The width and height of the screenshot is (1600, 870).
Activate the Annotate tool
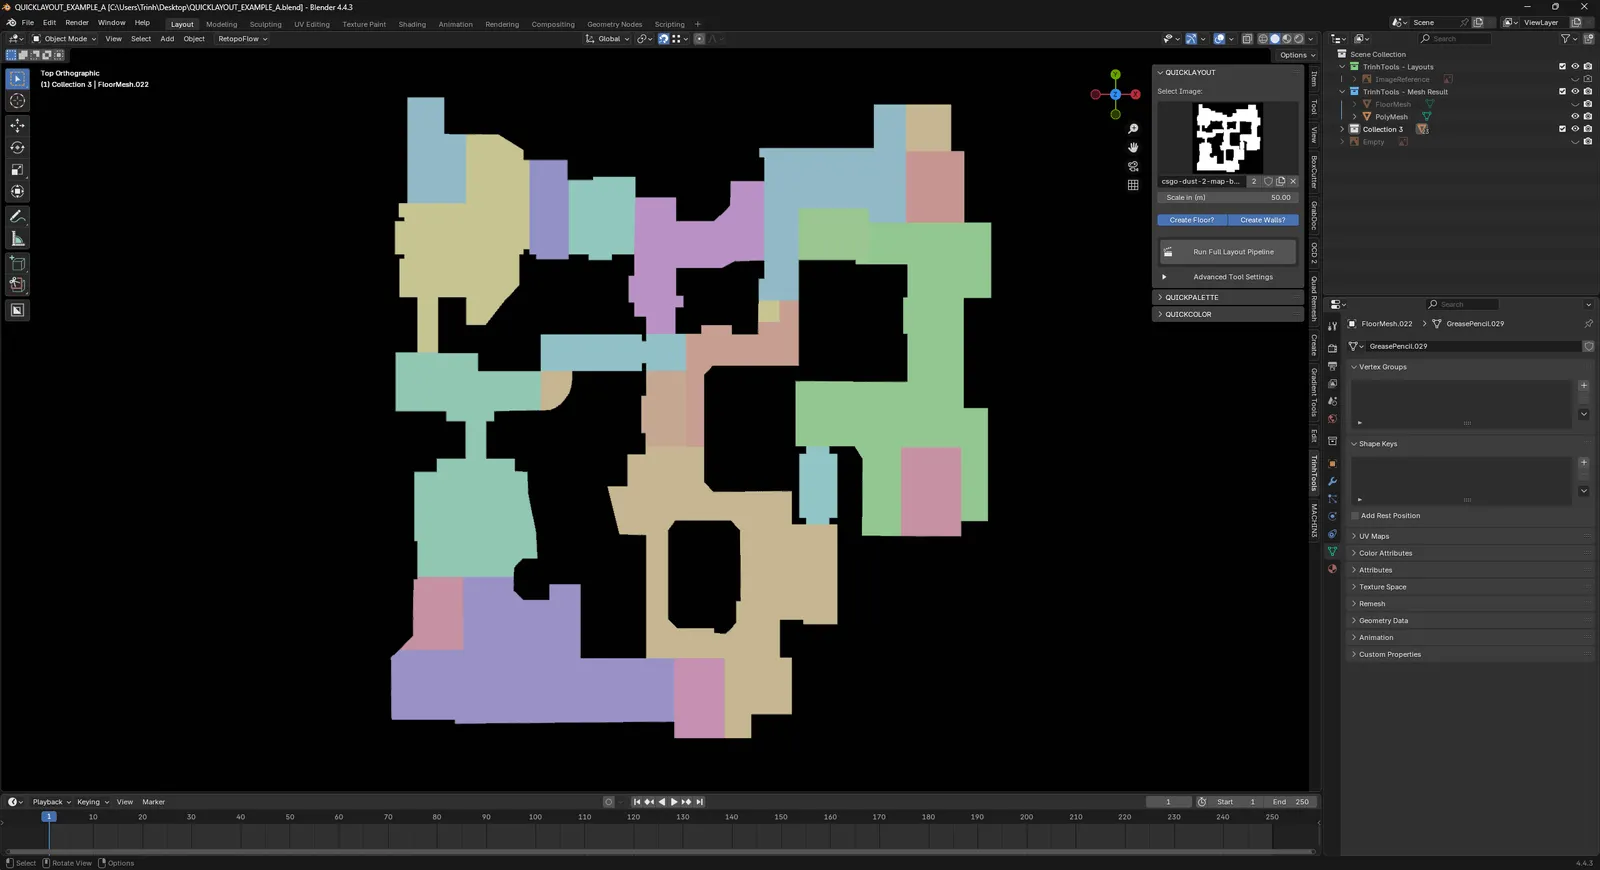[x=17, y=216]
